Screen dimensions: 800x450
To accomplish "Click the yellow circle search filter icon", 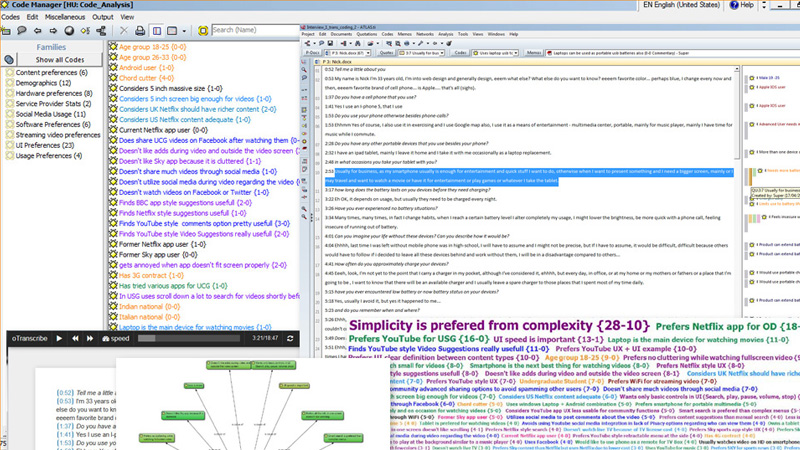I will pos(203,31).
